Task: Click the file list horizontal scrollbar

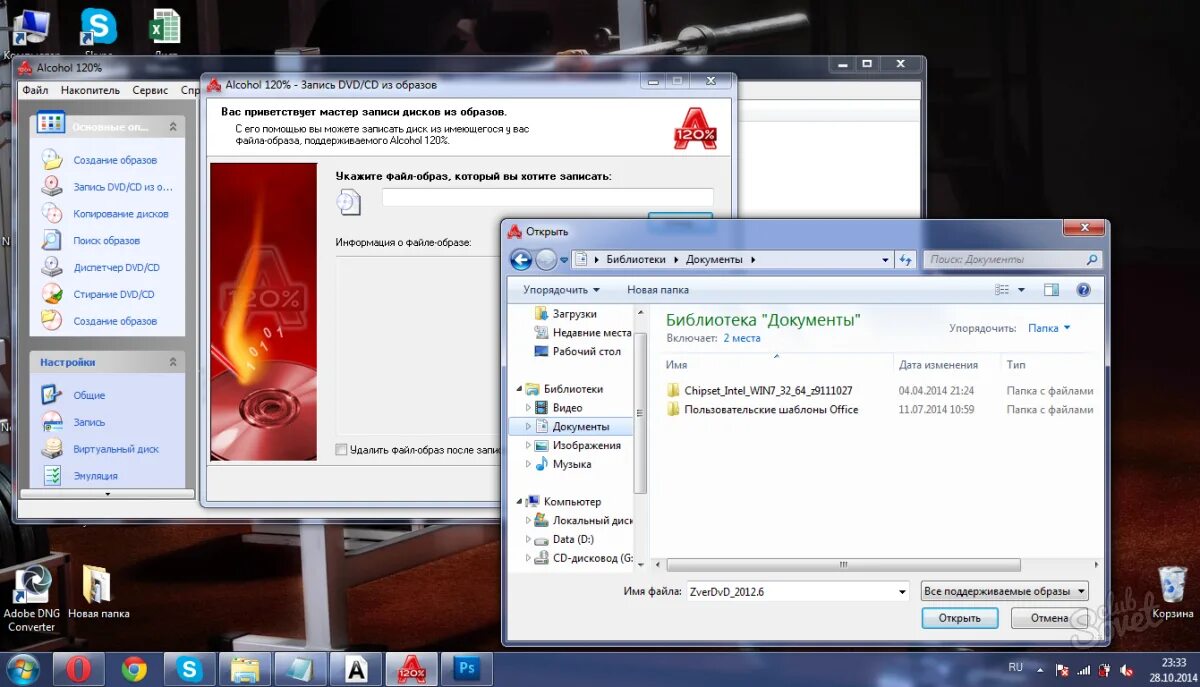Action: pos(844,565)
